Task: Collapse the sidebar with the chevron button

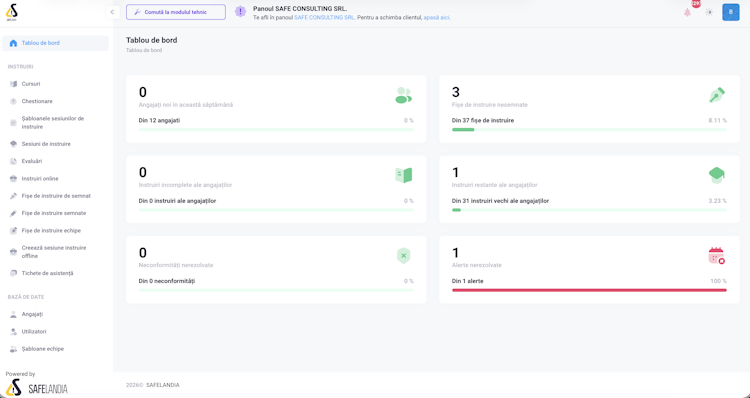Action: pos(112,12)
